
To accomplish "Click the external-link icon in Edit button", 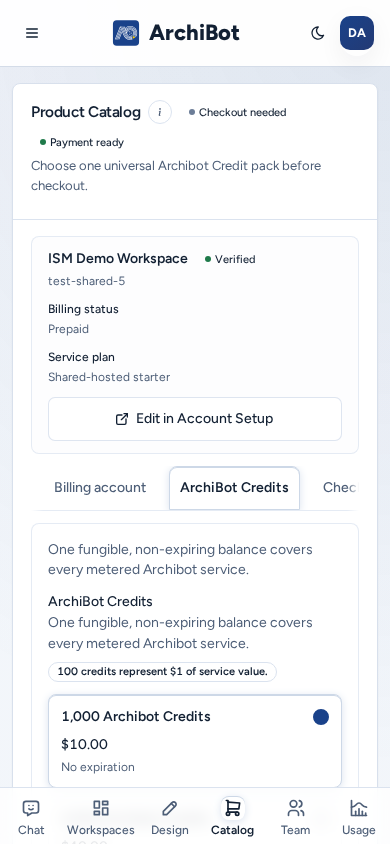I will (x=122, y=419).
